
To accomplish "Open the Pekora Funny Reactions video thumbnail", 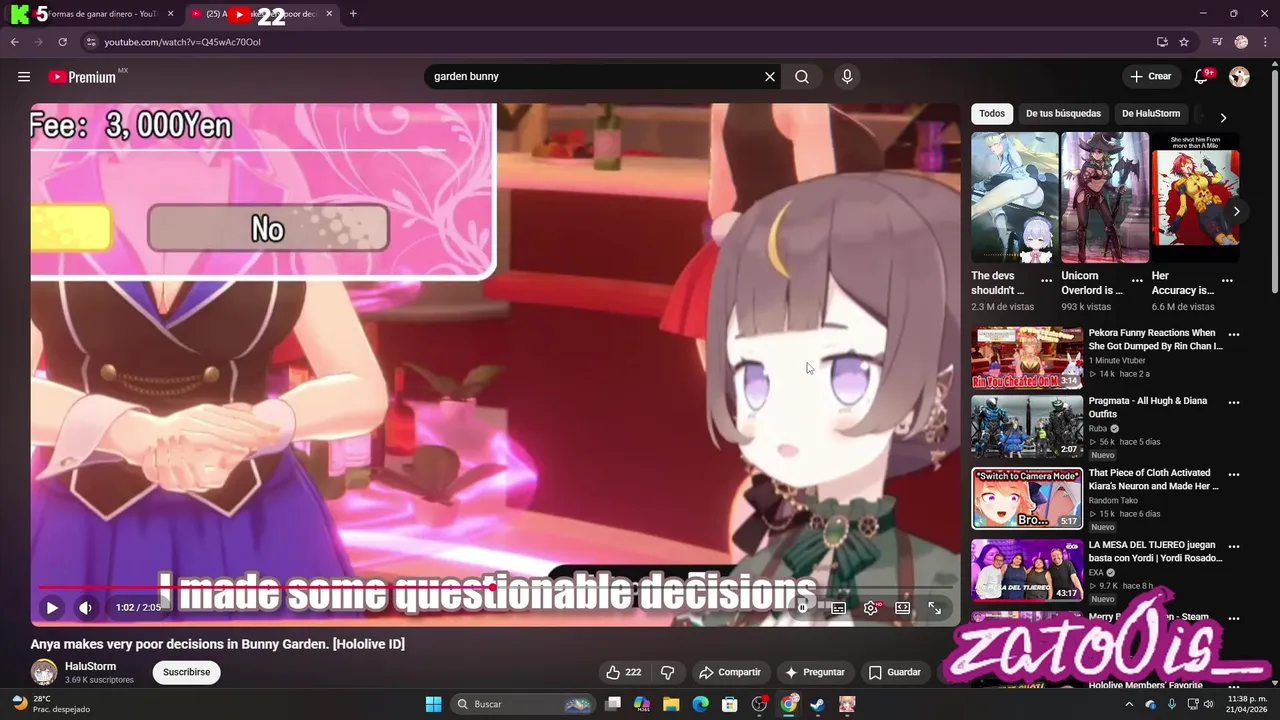I will (x=1027, y=358).
